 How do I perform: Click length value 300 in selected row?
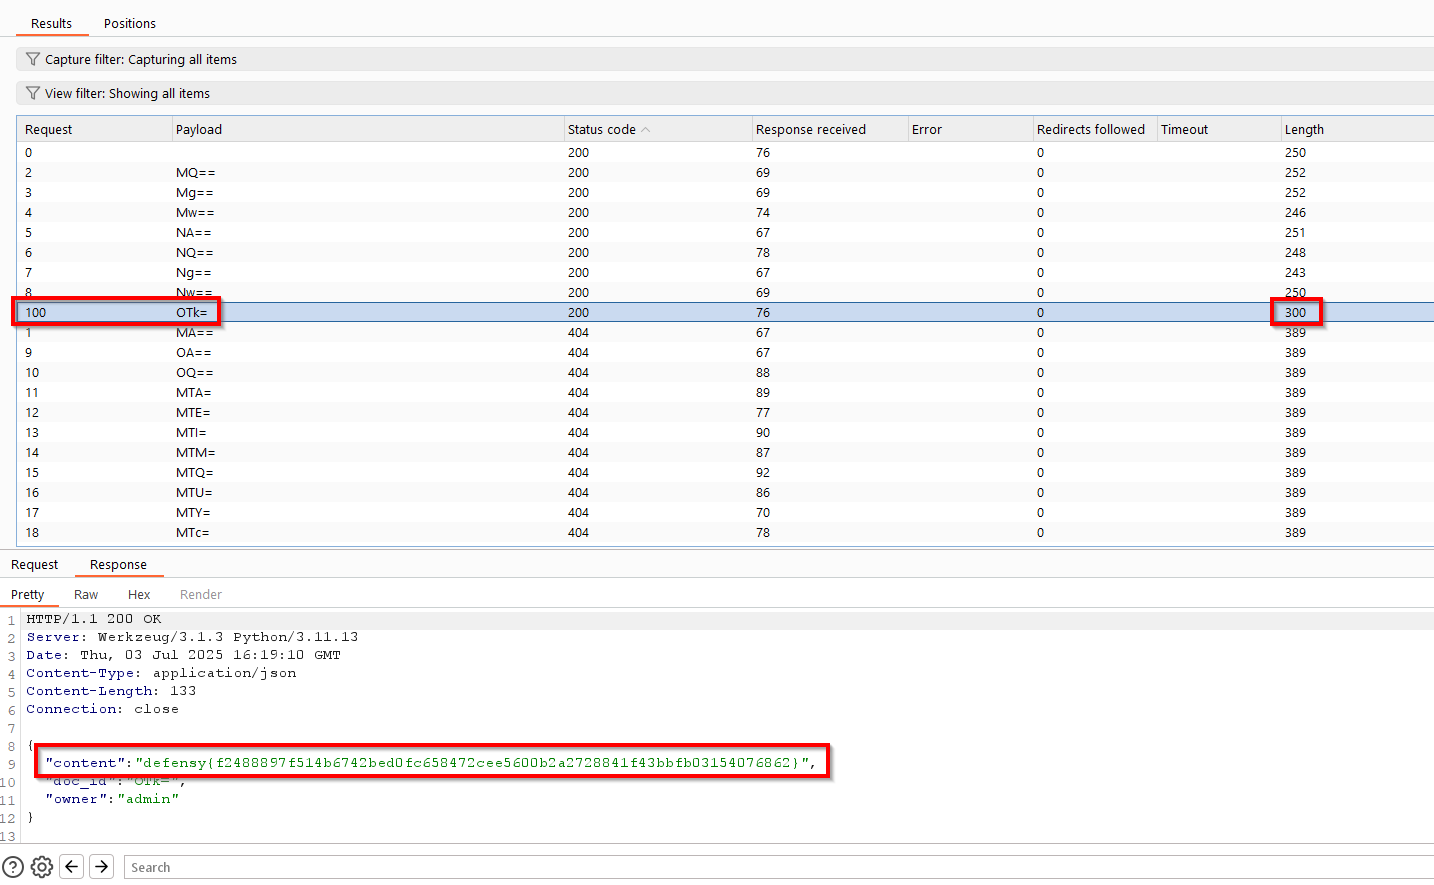coord(1295,313)
